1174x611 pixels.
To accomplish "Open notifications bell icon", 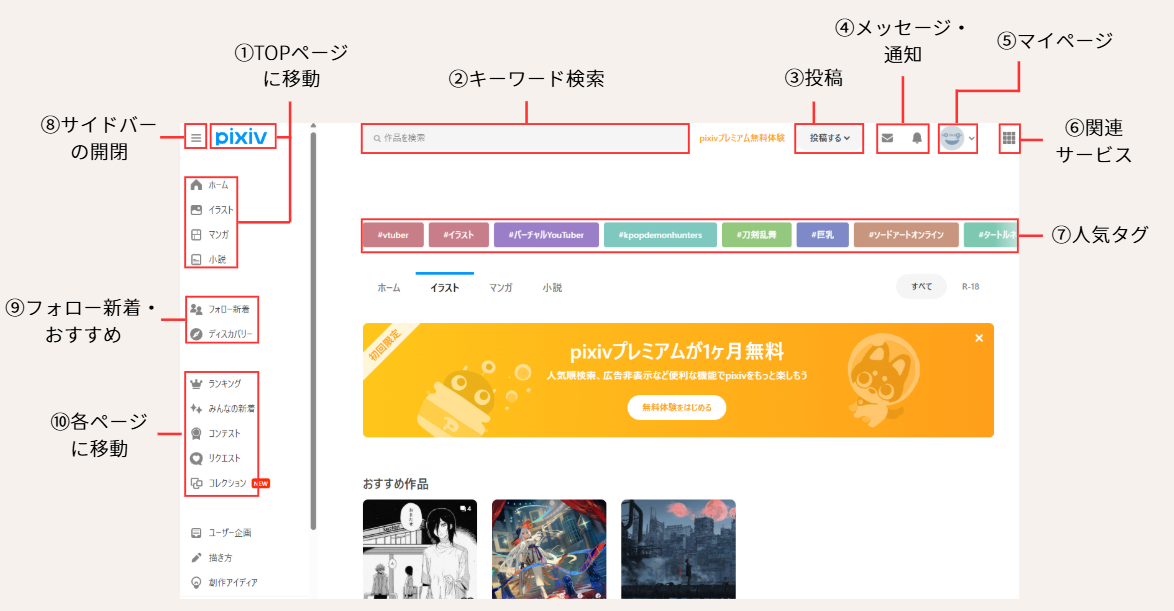I will coord(917,138).
